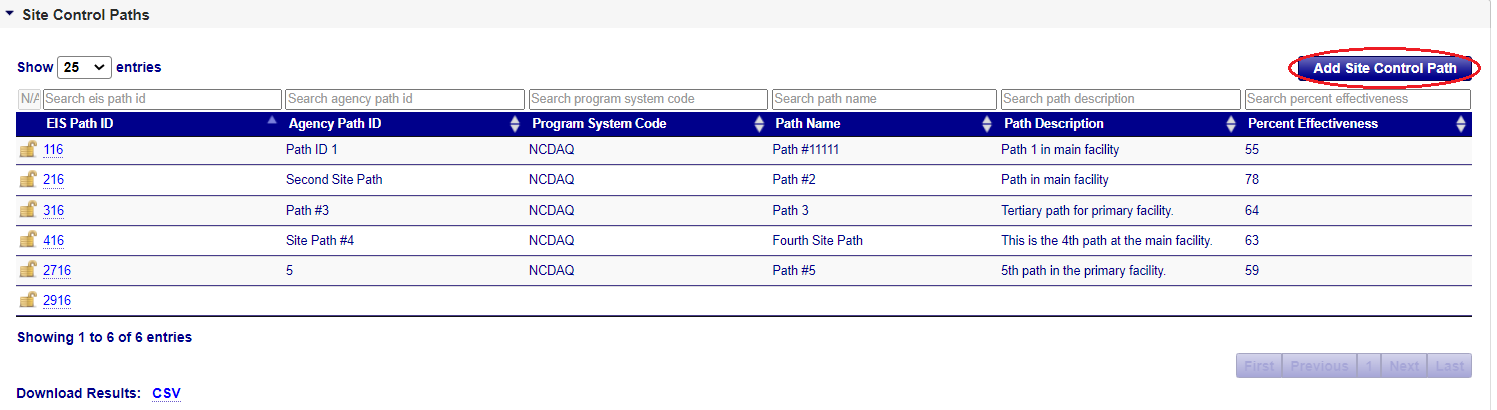Click the lock icon beside path 116
Image resolution: width=1497 pixels, height=410 pixels.
[28, 150]
